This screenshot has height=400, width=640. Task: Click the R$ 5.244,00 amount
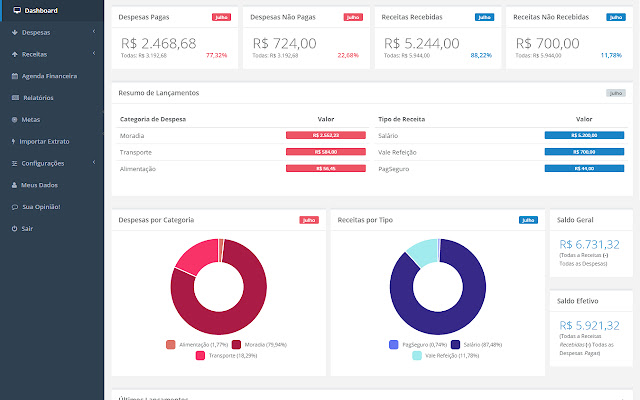[422, 43]
